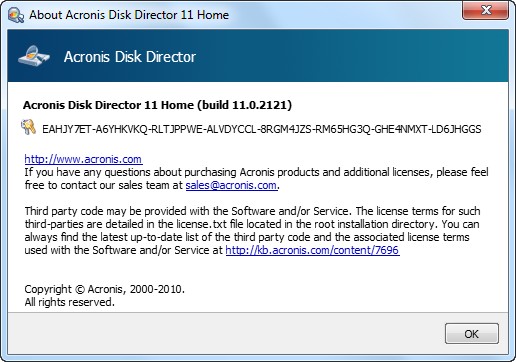Click the Copyright Acronis 2000-2010 line

click(104, 289)
